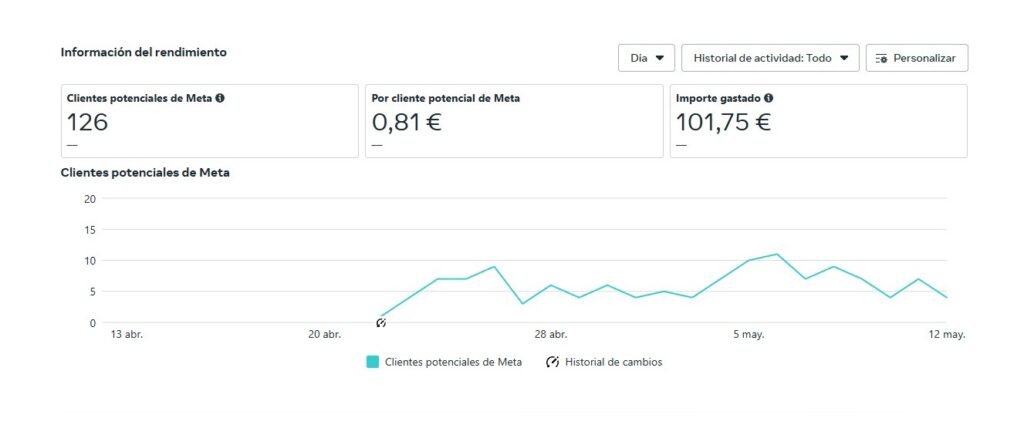Toggle Clientes potenciales de Meta legend label
The width and height of the screenshot is (1024, 425).
(x=453, y=362)
